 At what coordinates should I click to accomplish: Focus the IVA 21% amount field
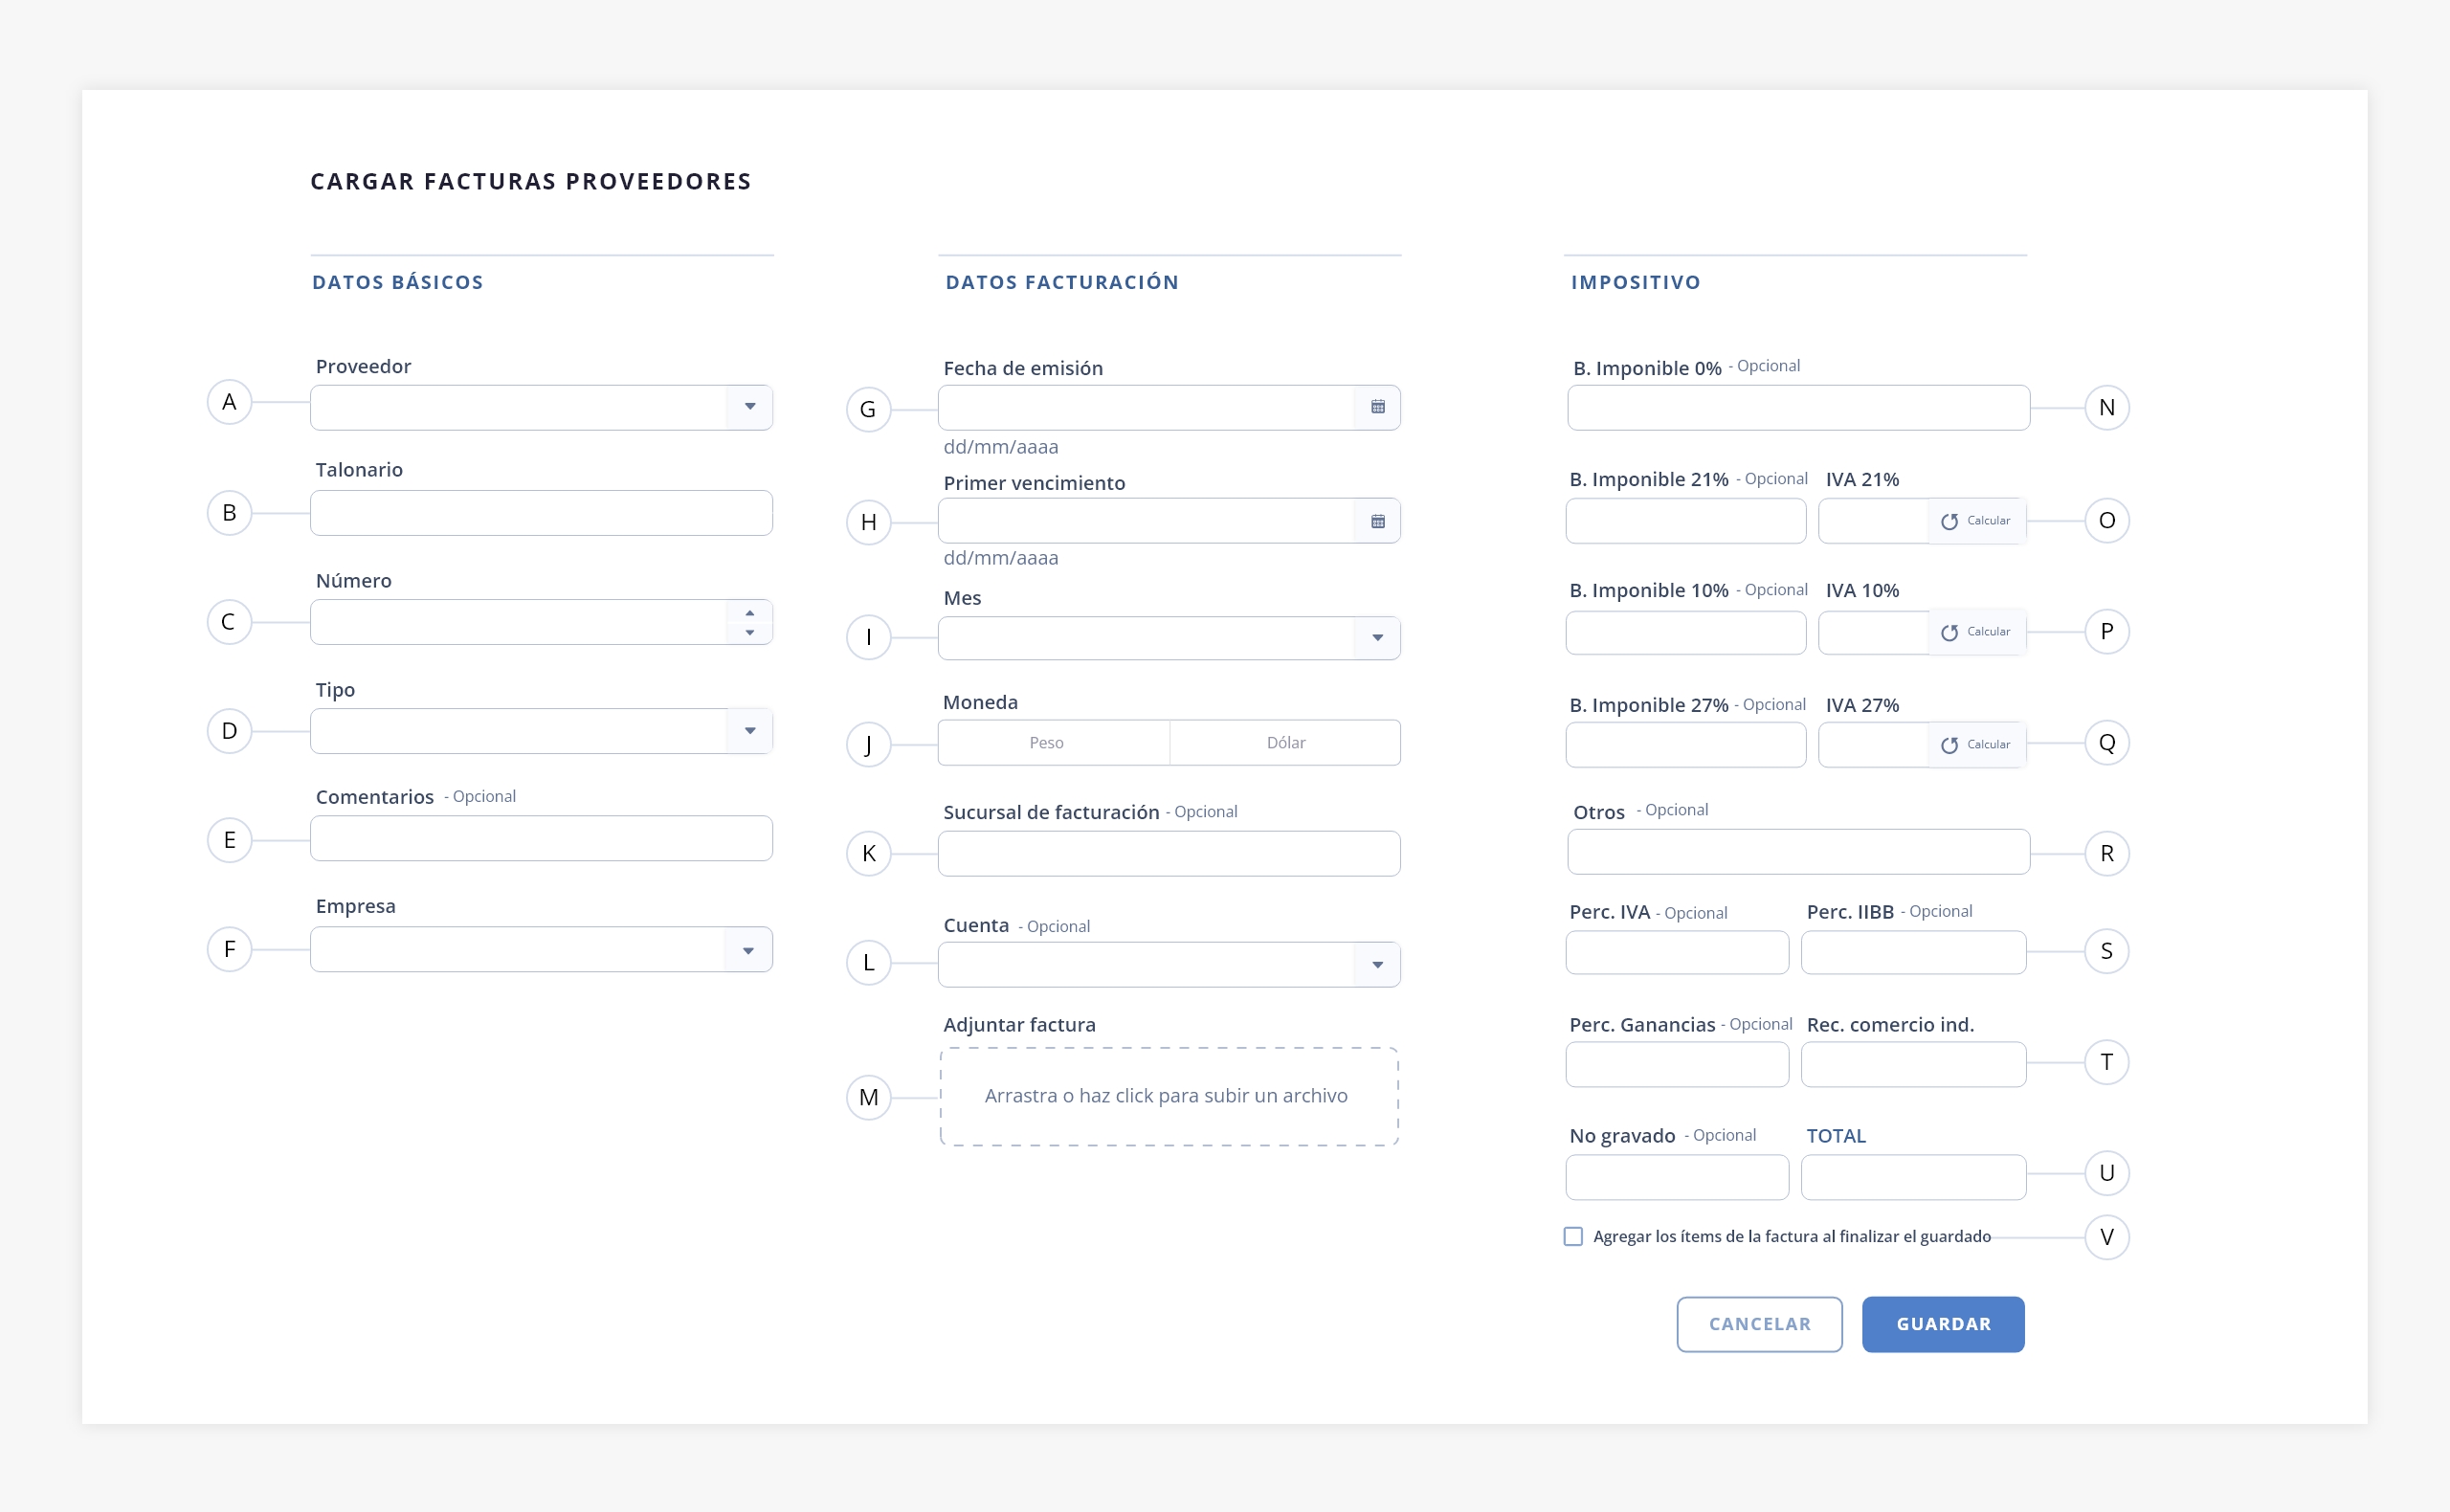coord(1873,521)
